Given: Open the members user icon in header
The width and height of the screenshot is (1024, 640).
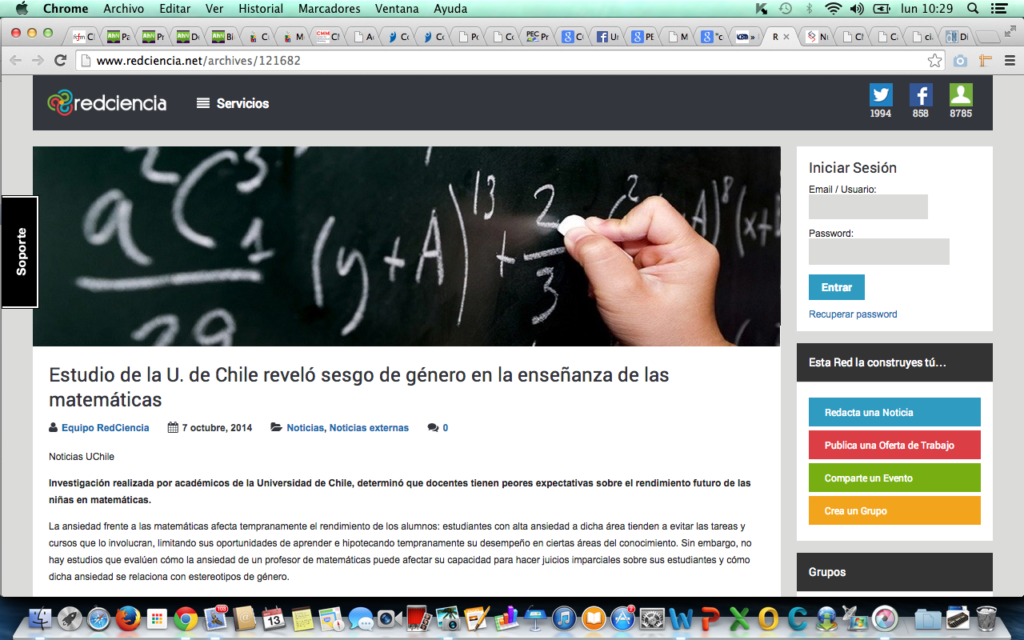Looking at the screenshot, I should click(x=960, y=95).
